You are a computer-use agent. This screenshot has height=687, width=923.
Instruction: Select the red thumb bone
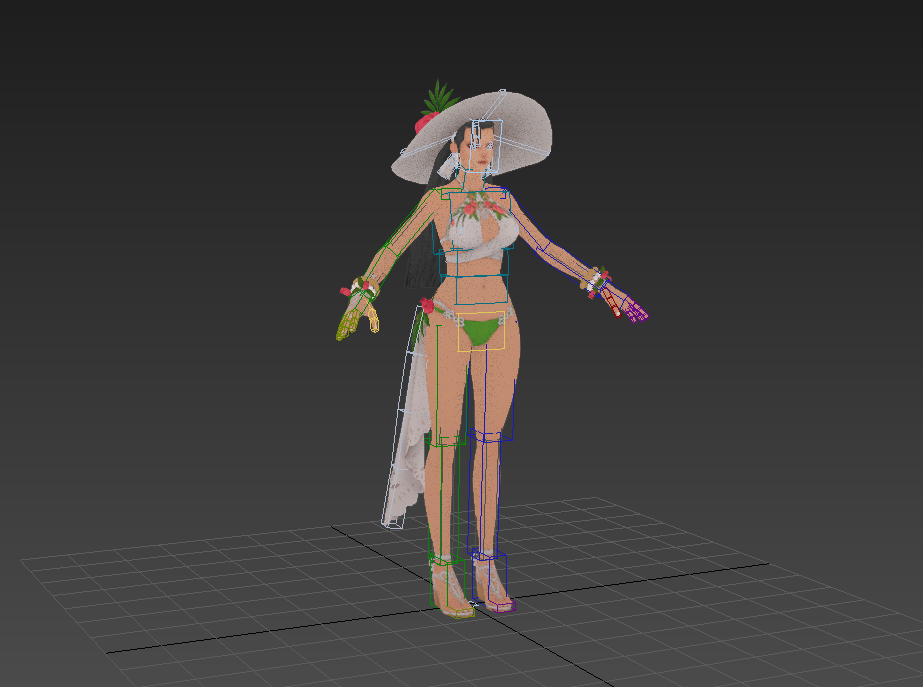click(612, 303)
